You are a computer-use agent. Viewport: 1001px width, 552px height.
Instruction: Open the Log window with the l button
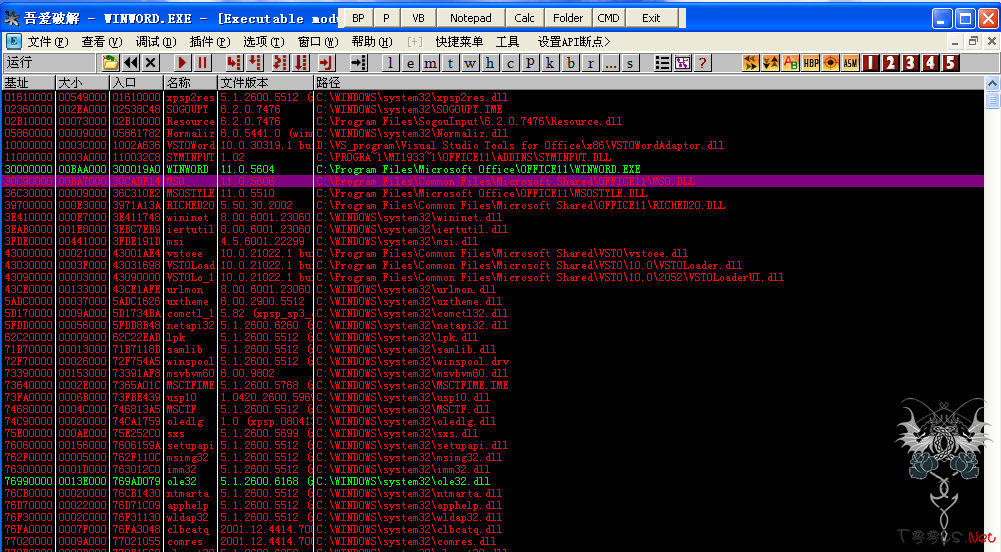tap(390, 63)
